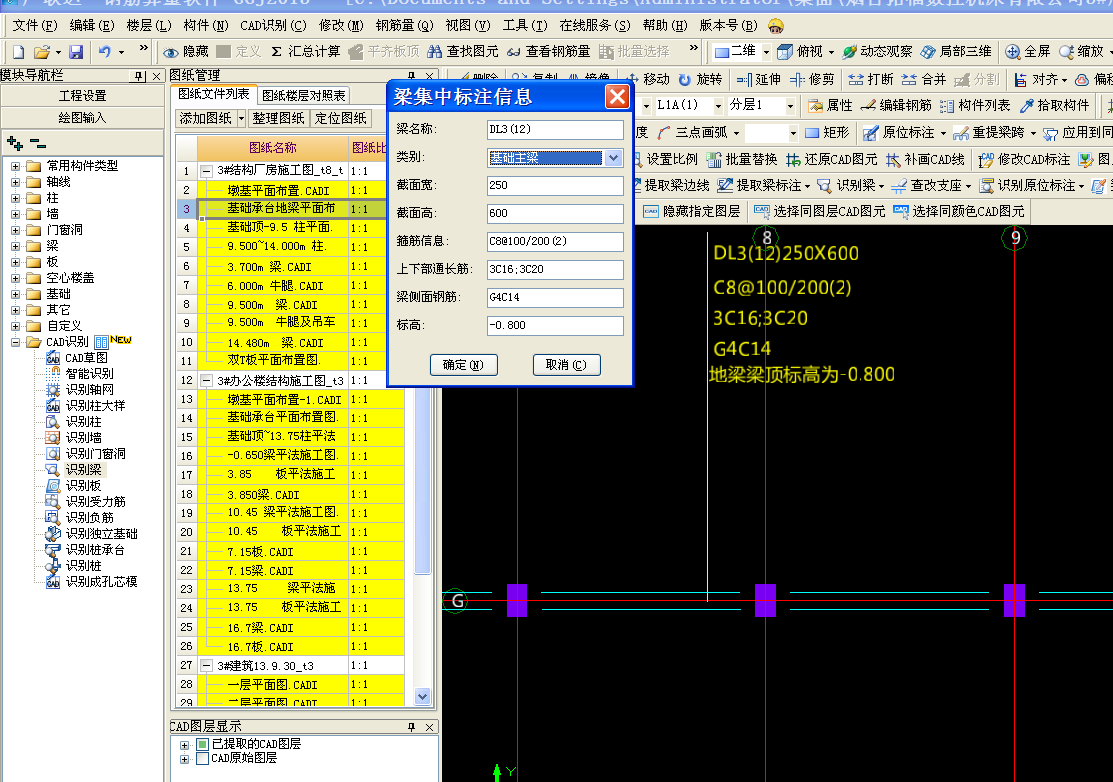Screen dimensions: 1113x782
Task: Click the 标高 input field
Action: [555, 325]
